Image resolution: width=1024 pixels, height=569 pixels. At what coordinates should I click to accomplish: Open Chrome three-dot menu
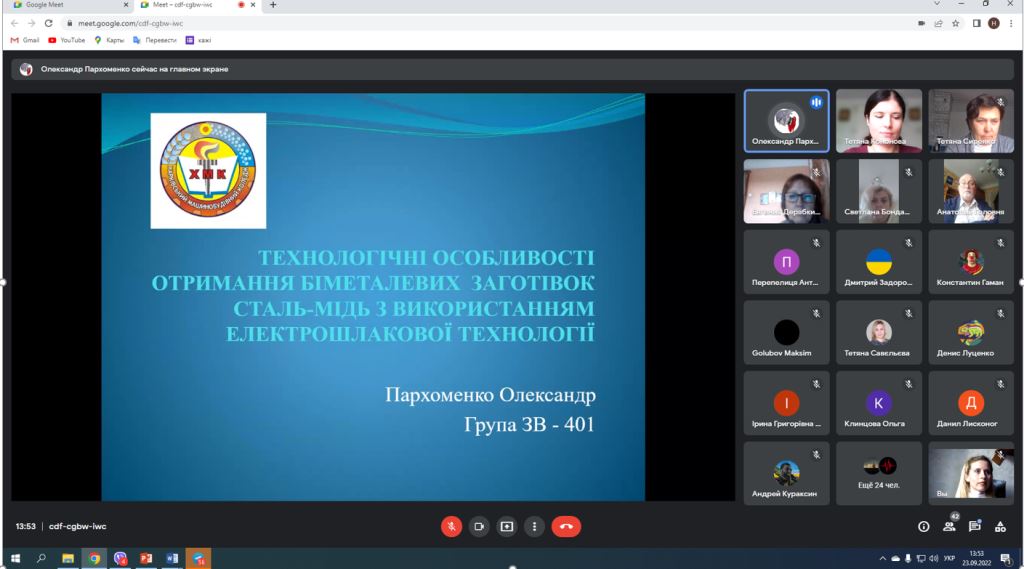point(1012,23)
